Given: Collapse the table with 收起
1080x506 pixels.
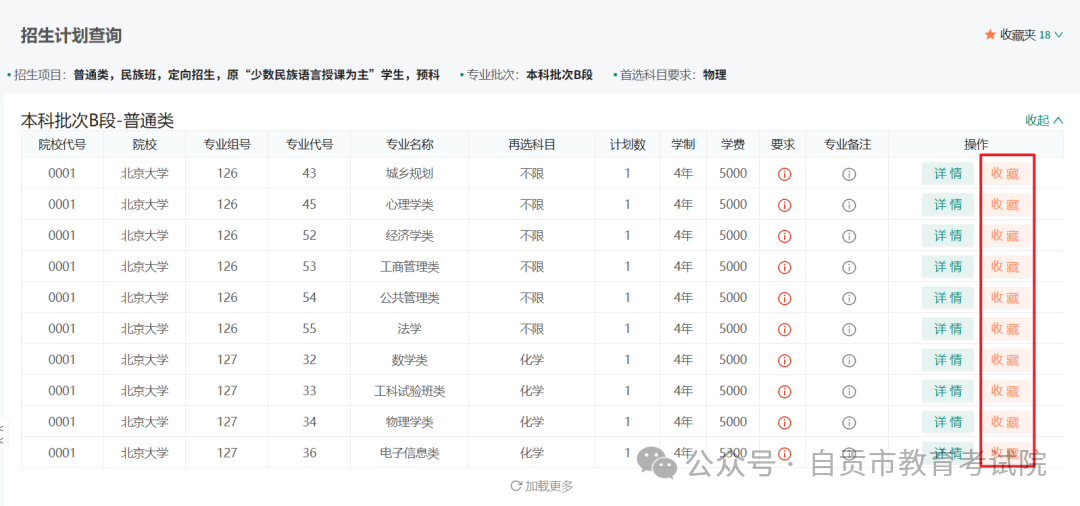Looking at the screenshot, I should pos(1044,120).
